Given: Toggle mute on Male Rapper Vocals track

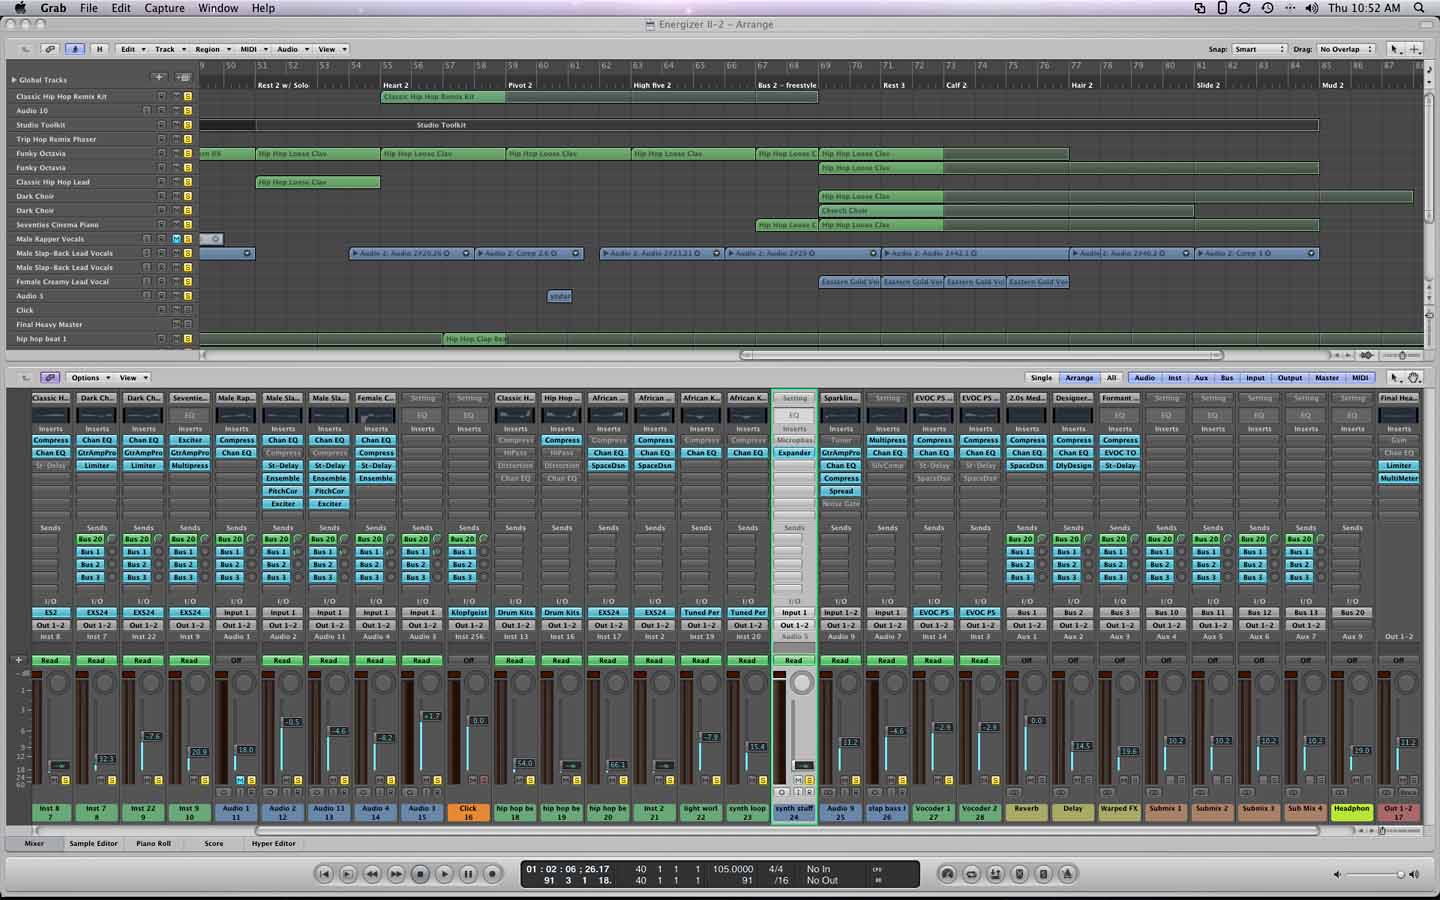Looking at the screenshot, I should click(x=176, y=239).
